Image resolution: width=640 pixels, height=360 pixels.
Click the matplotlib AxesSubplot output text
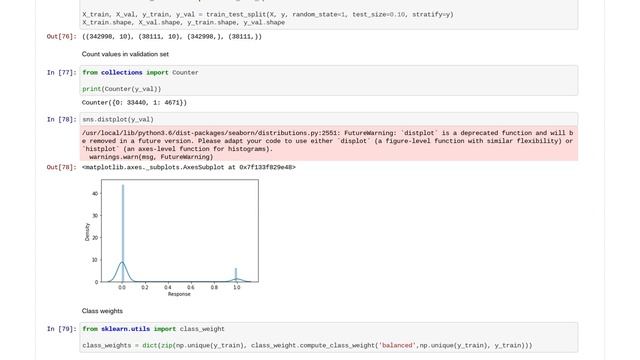189,167
